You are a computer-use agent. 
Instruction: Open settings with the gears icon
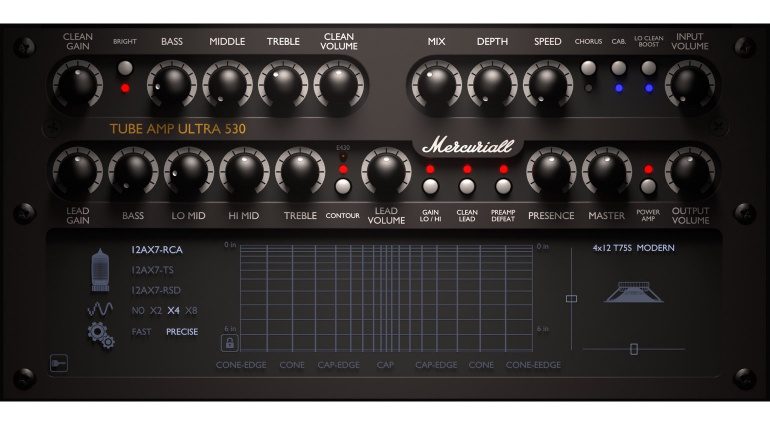point(101,336)
